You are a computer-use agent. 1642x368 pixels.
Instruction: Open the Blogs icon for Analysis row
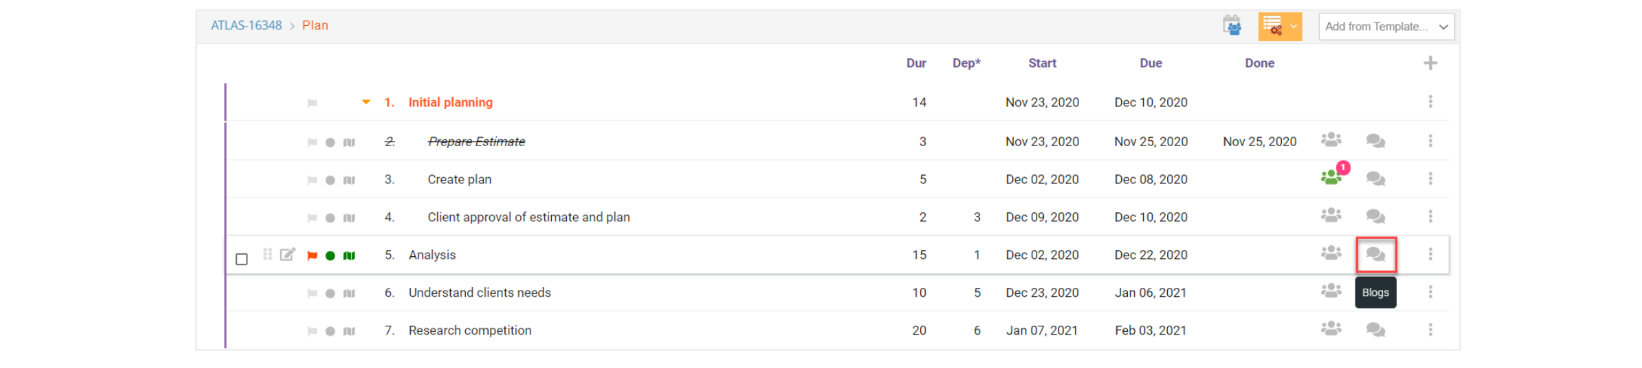[1375, 255]
